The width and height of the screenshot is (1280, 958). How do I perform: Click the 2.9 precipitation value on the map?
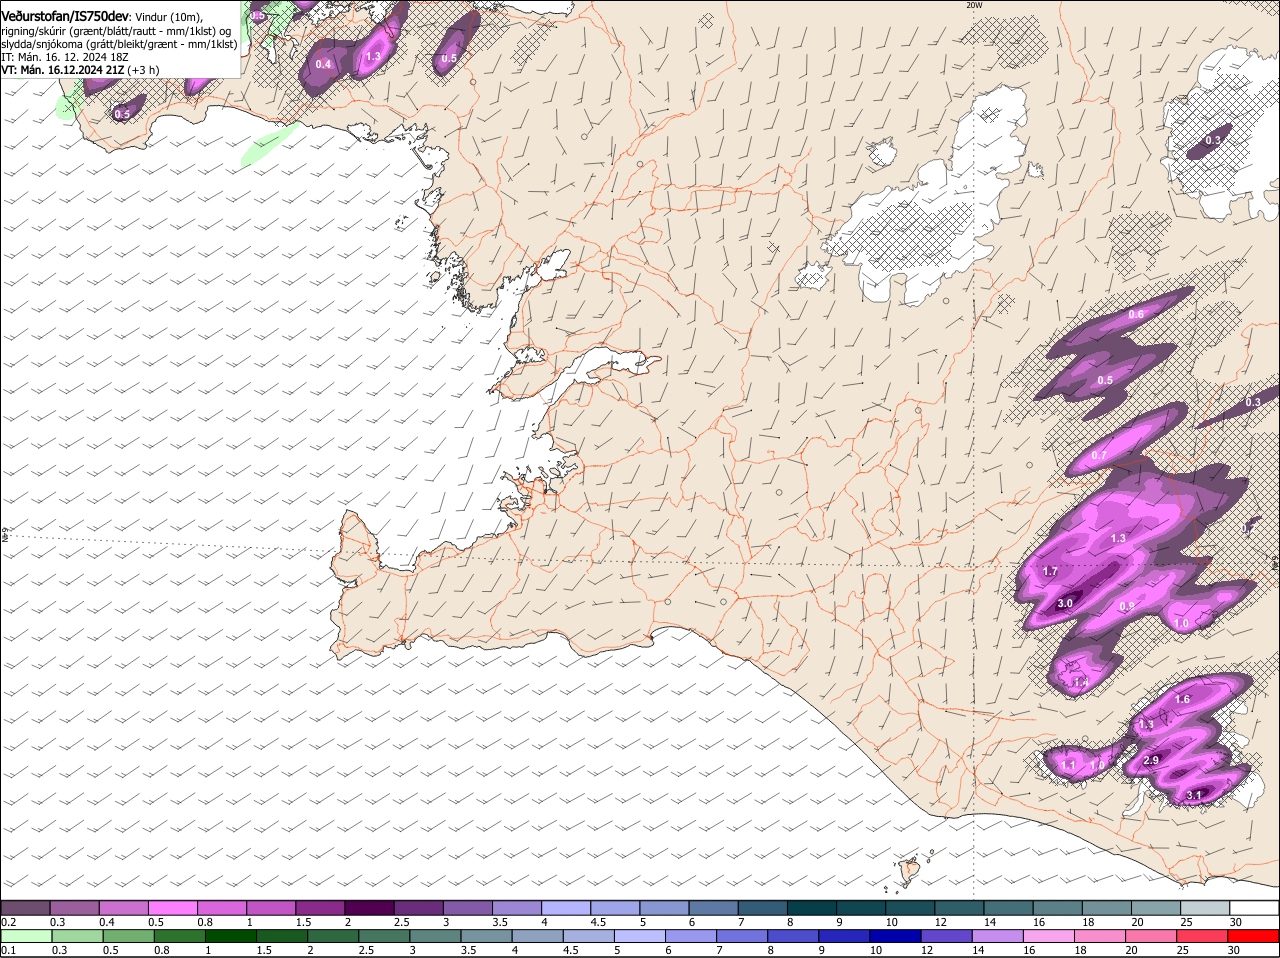click(1150, 761)
